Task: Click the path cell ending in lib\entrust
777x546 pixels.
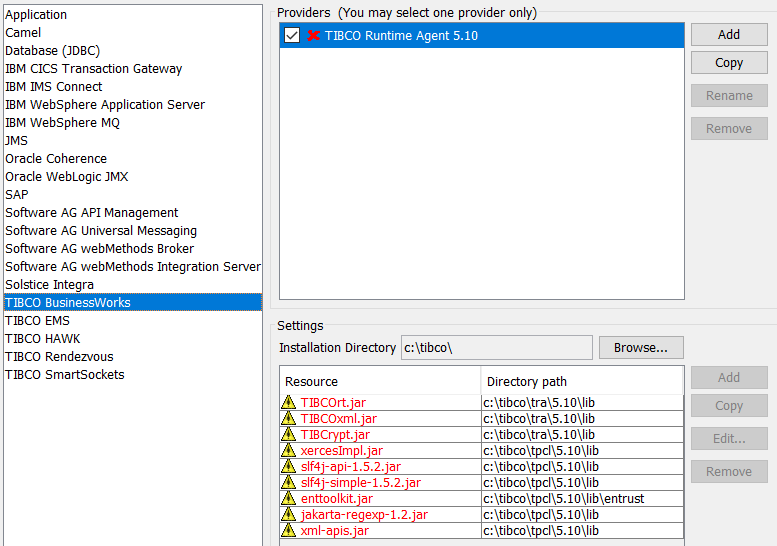Action: pos(582,498)
